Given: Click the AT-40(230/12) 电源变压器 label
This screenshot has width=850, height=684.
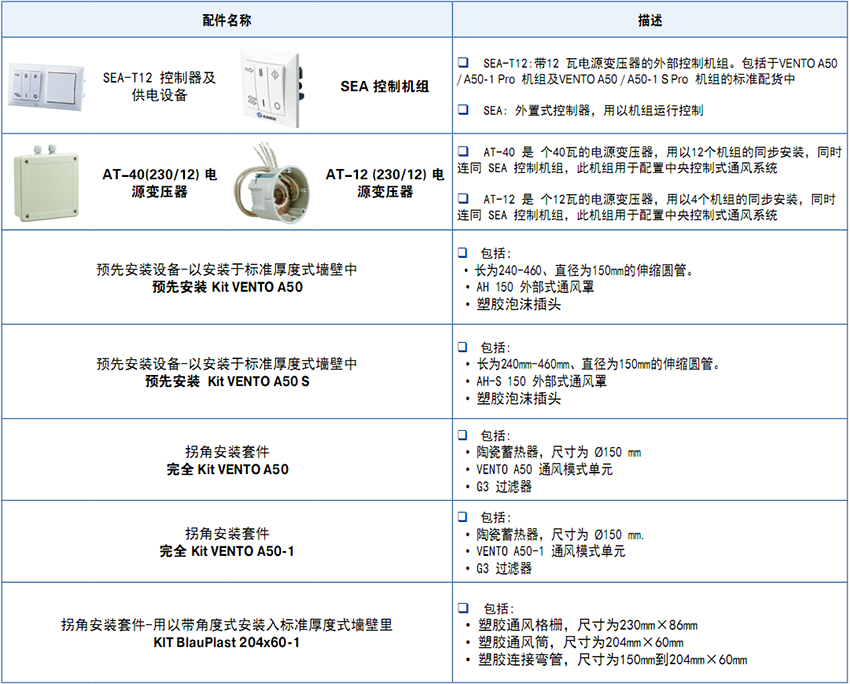Looking at the screenshot, I should tap(160, 183).
